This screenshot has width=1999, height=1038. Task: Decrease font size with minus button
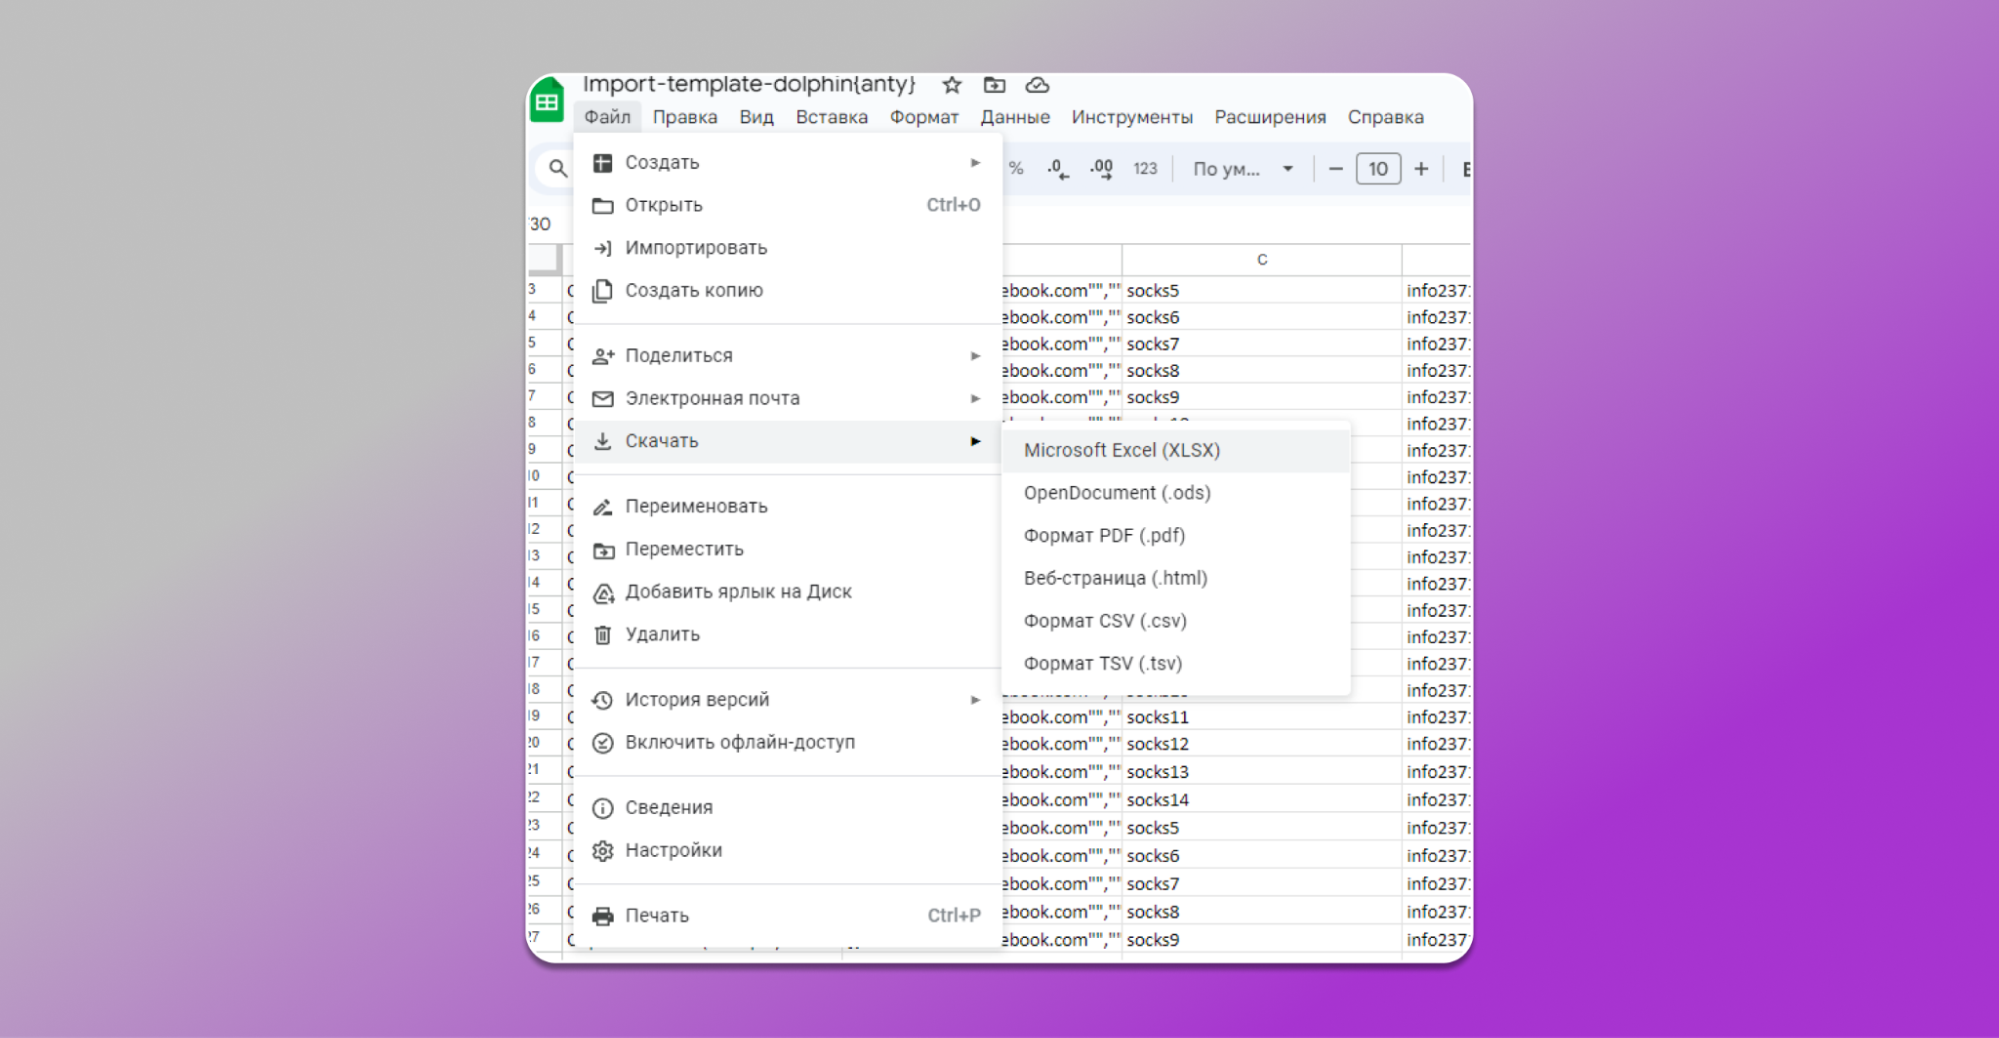[1335, 169]
